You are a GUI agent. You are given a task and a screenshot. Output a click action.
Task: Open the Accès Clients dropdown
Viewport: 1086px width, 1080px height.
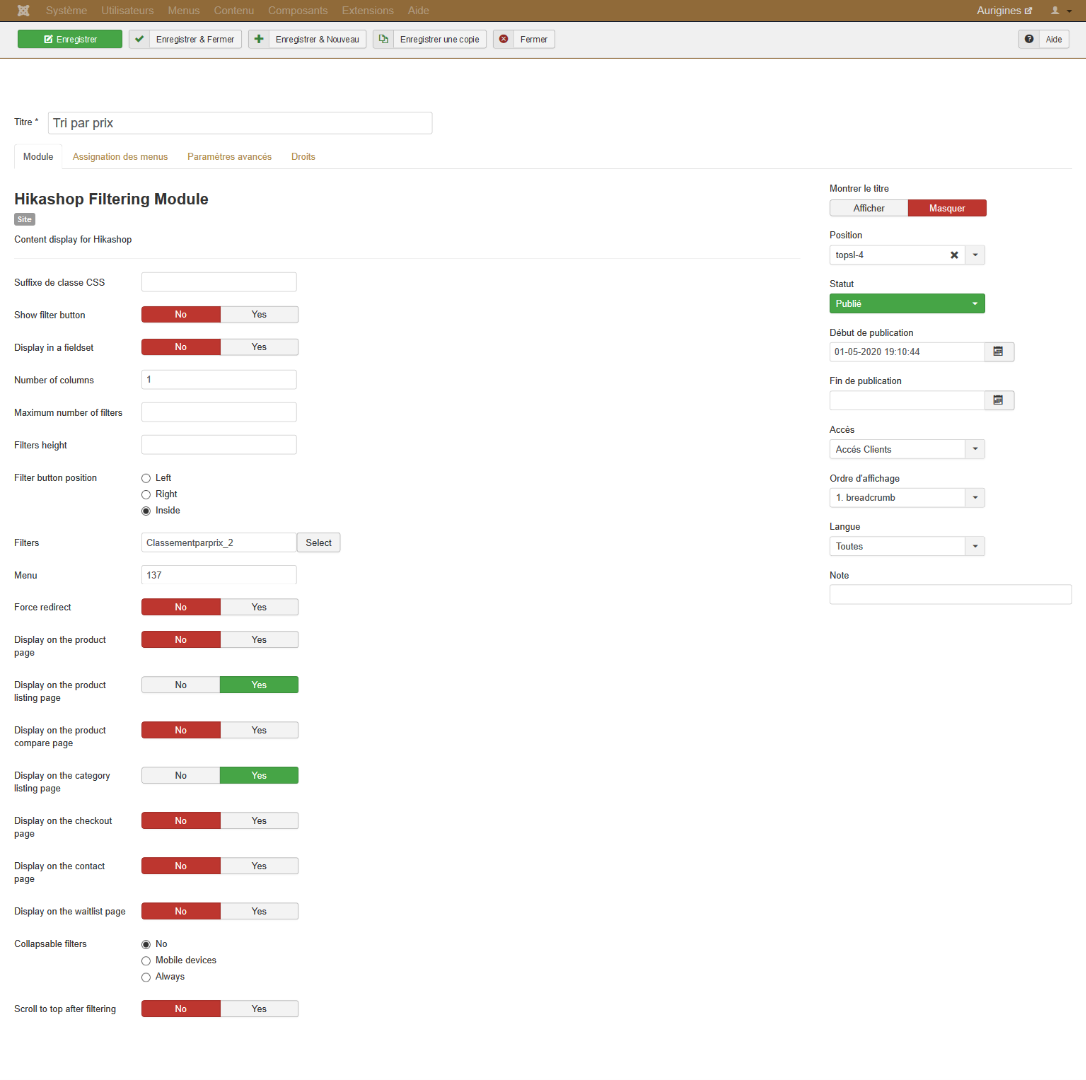point(907,449)
